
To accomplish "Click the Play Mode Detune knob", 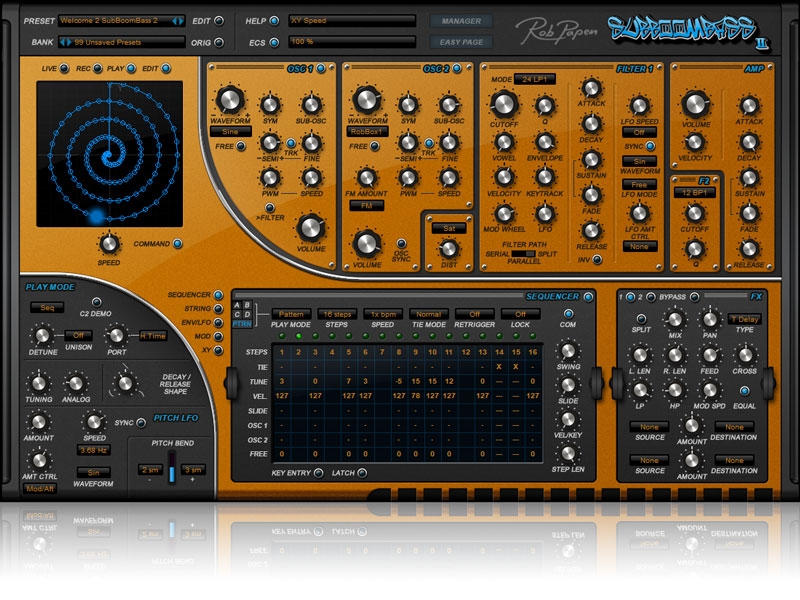I will click(x=41, y=336).
